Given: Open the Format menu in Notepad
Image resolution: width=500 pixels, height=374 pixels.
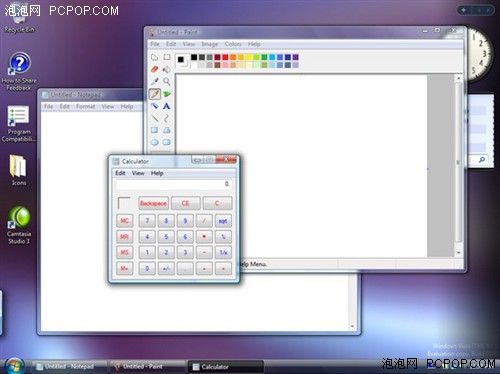Looking at the screenshot, I should tap(86, 106).
